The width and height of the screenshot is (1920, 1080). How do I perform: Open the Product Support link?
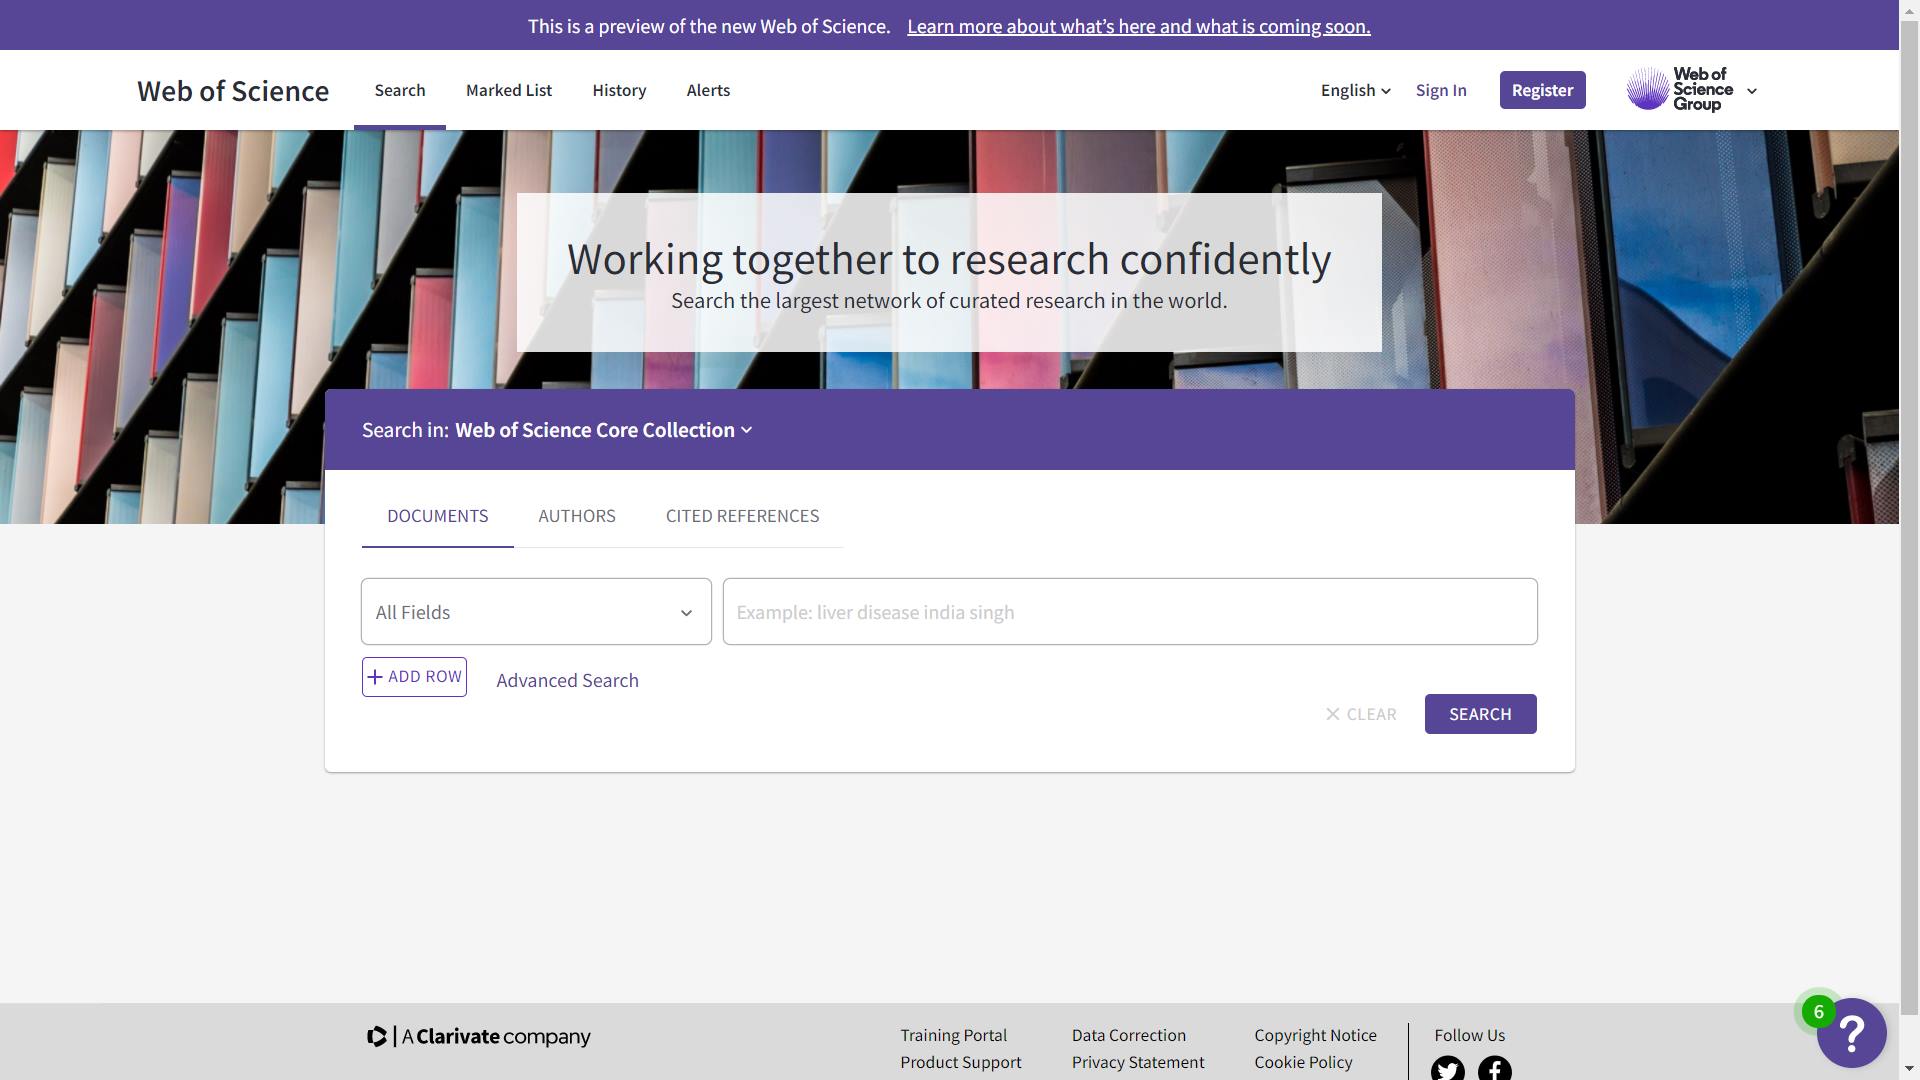click(960, 1062)
